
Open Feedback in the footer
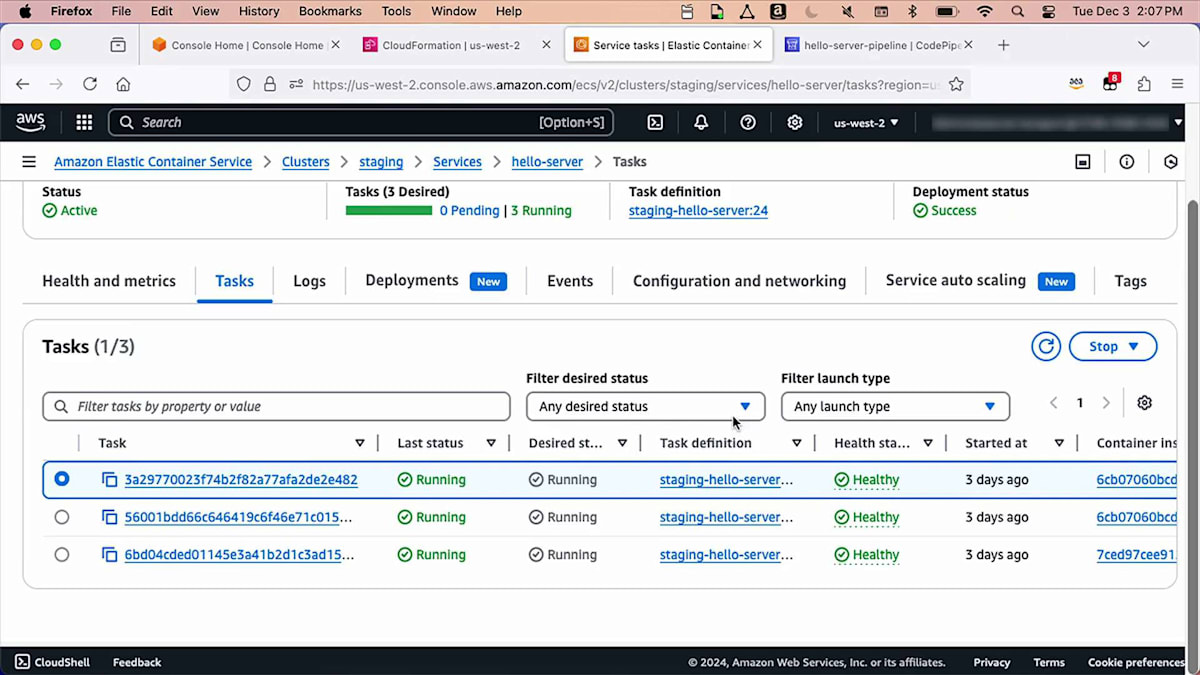coord(137,662)
